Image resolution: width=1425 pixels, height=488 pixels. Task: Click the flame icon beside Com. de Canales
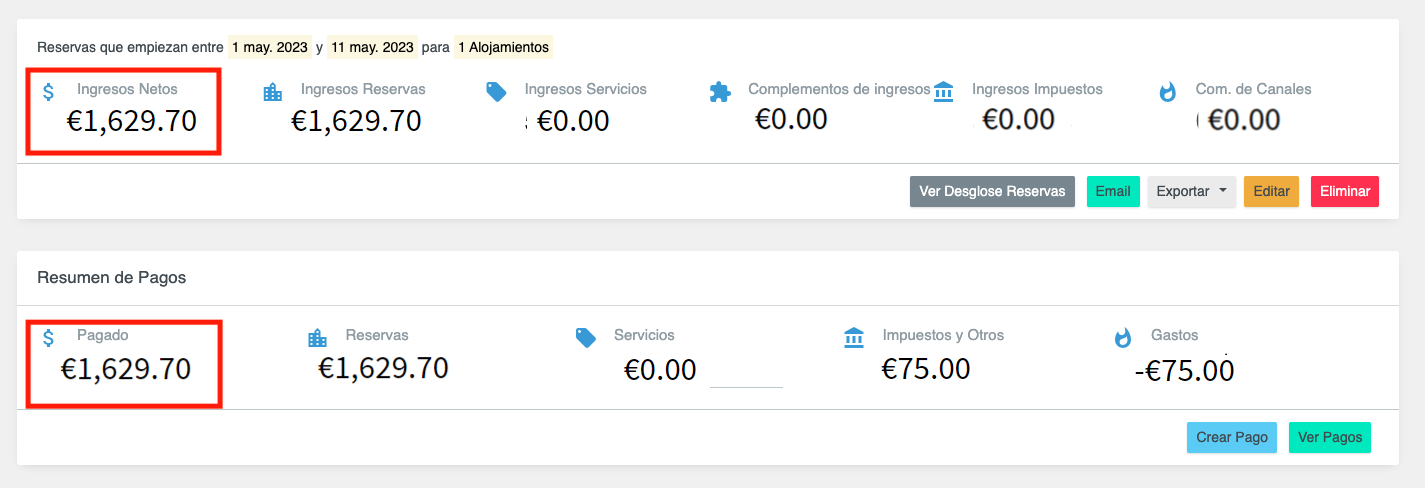pyautogui.click(x=1167, y=92)
